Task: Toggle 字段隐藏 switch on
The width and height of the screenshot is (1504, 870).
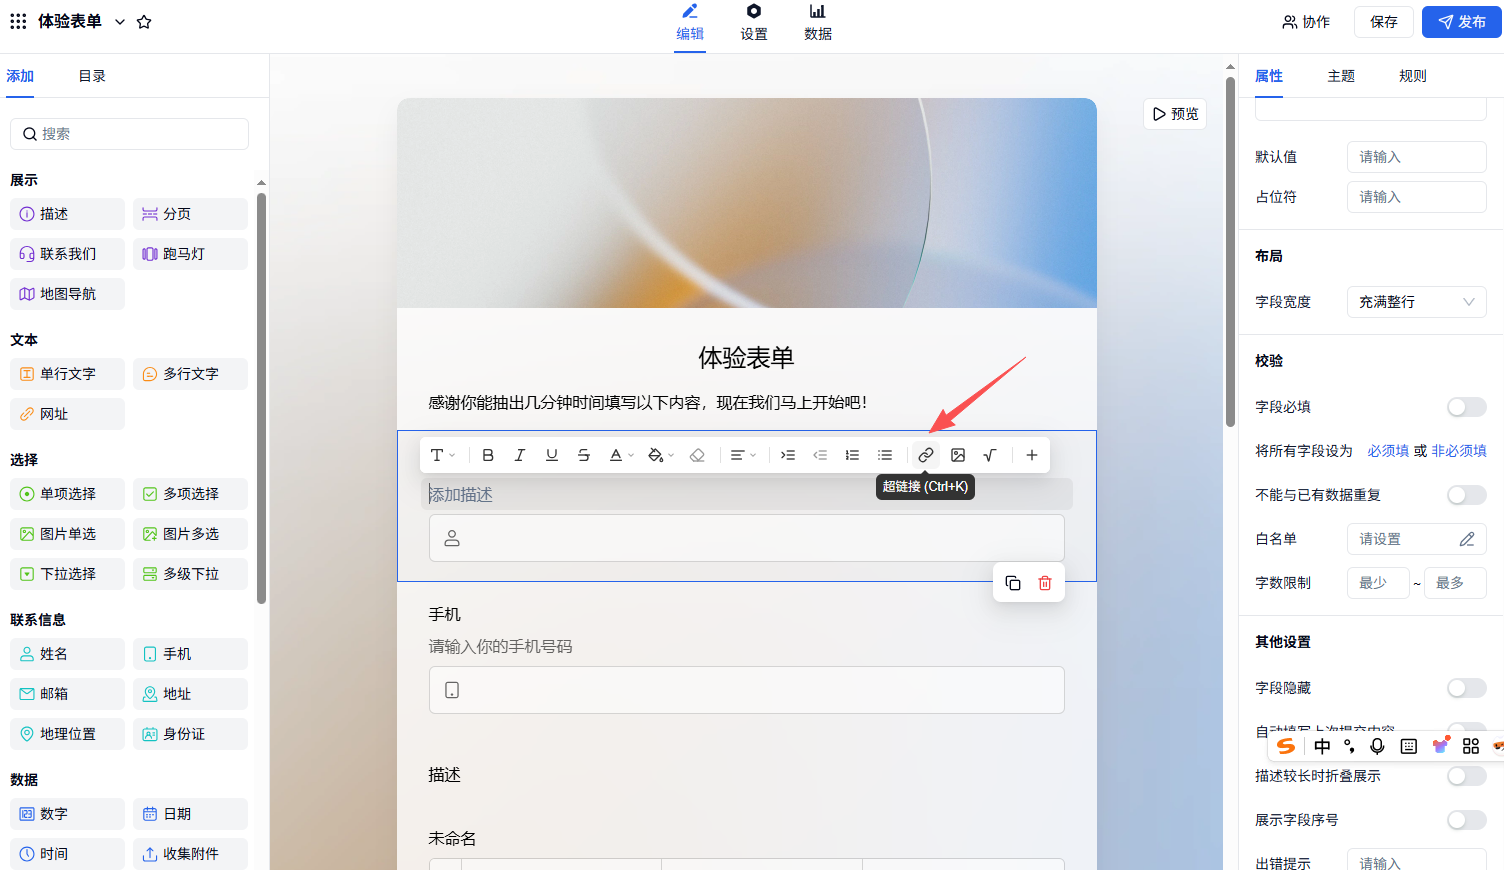Action: [1466, 688]
